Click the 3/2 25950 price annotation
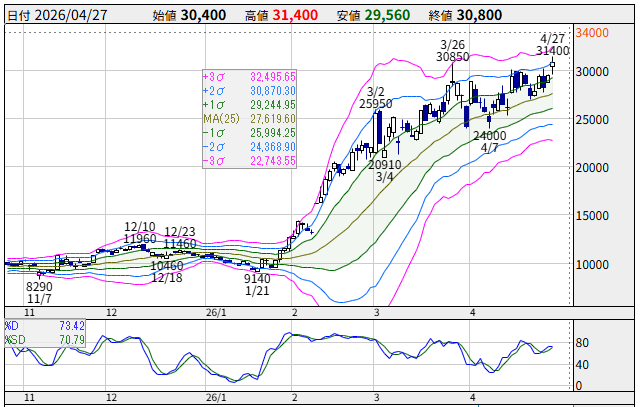Image resolution: width=640 pixels, height=407 pixels. (x=375, y=97)
